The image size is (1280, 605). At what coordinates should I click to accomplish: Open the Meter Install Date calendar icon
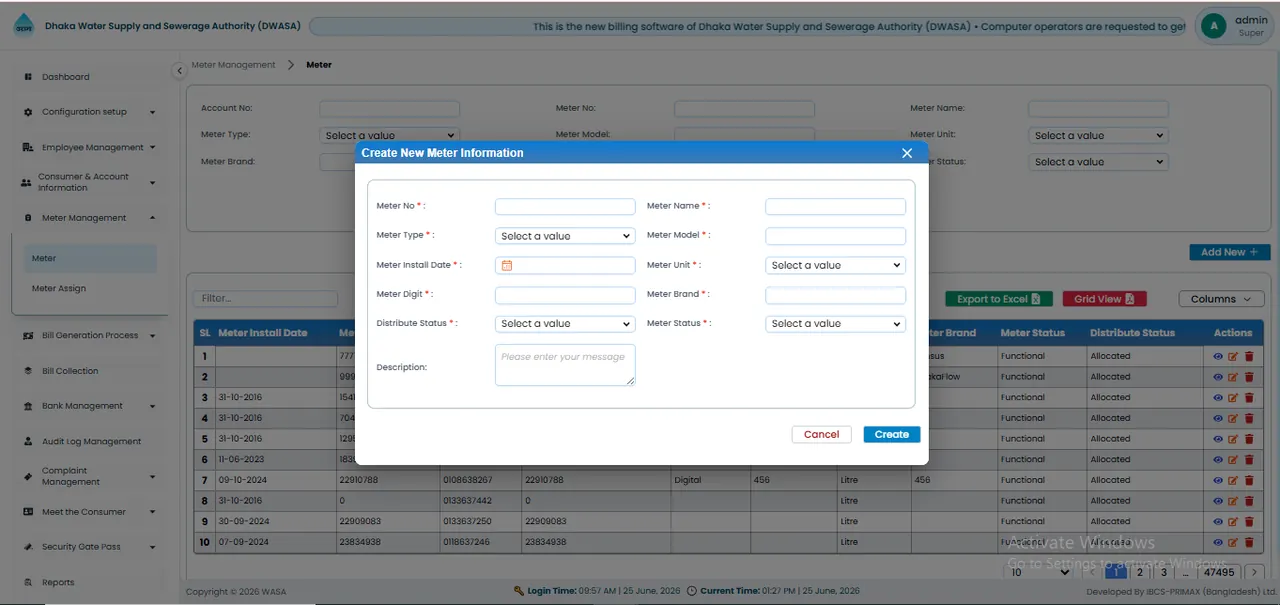coord(507,265)
